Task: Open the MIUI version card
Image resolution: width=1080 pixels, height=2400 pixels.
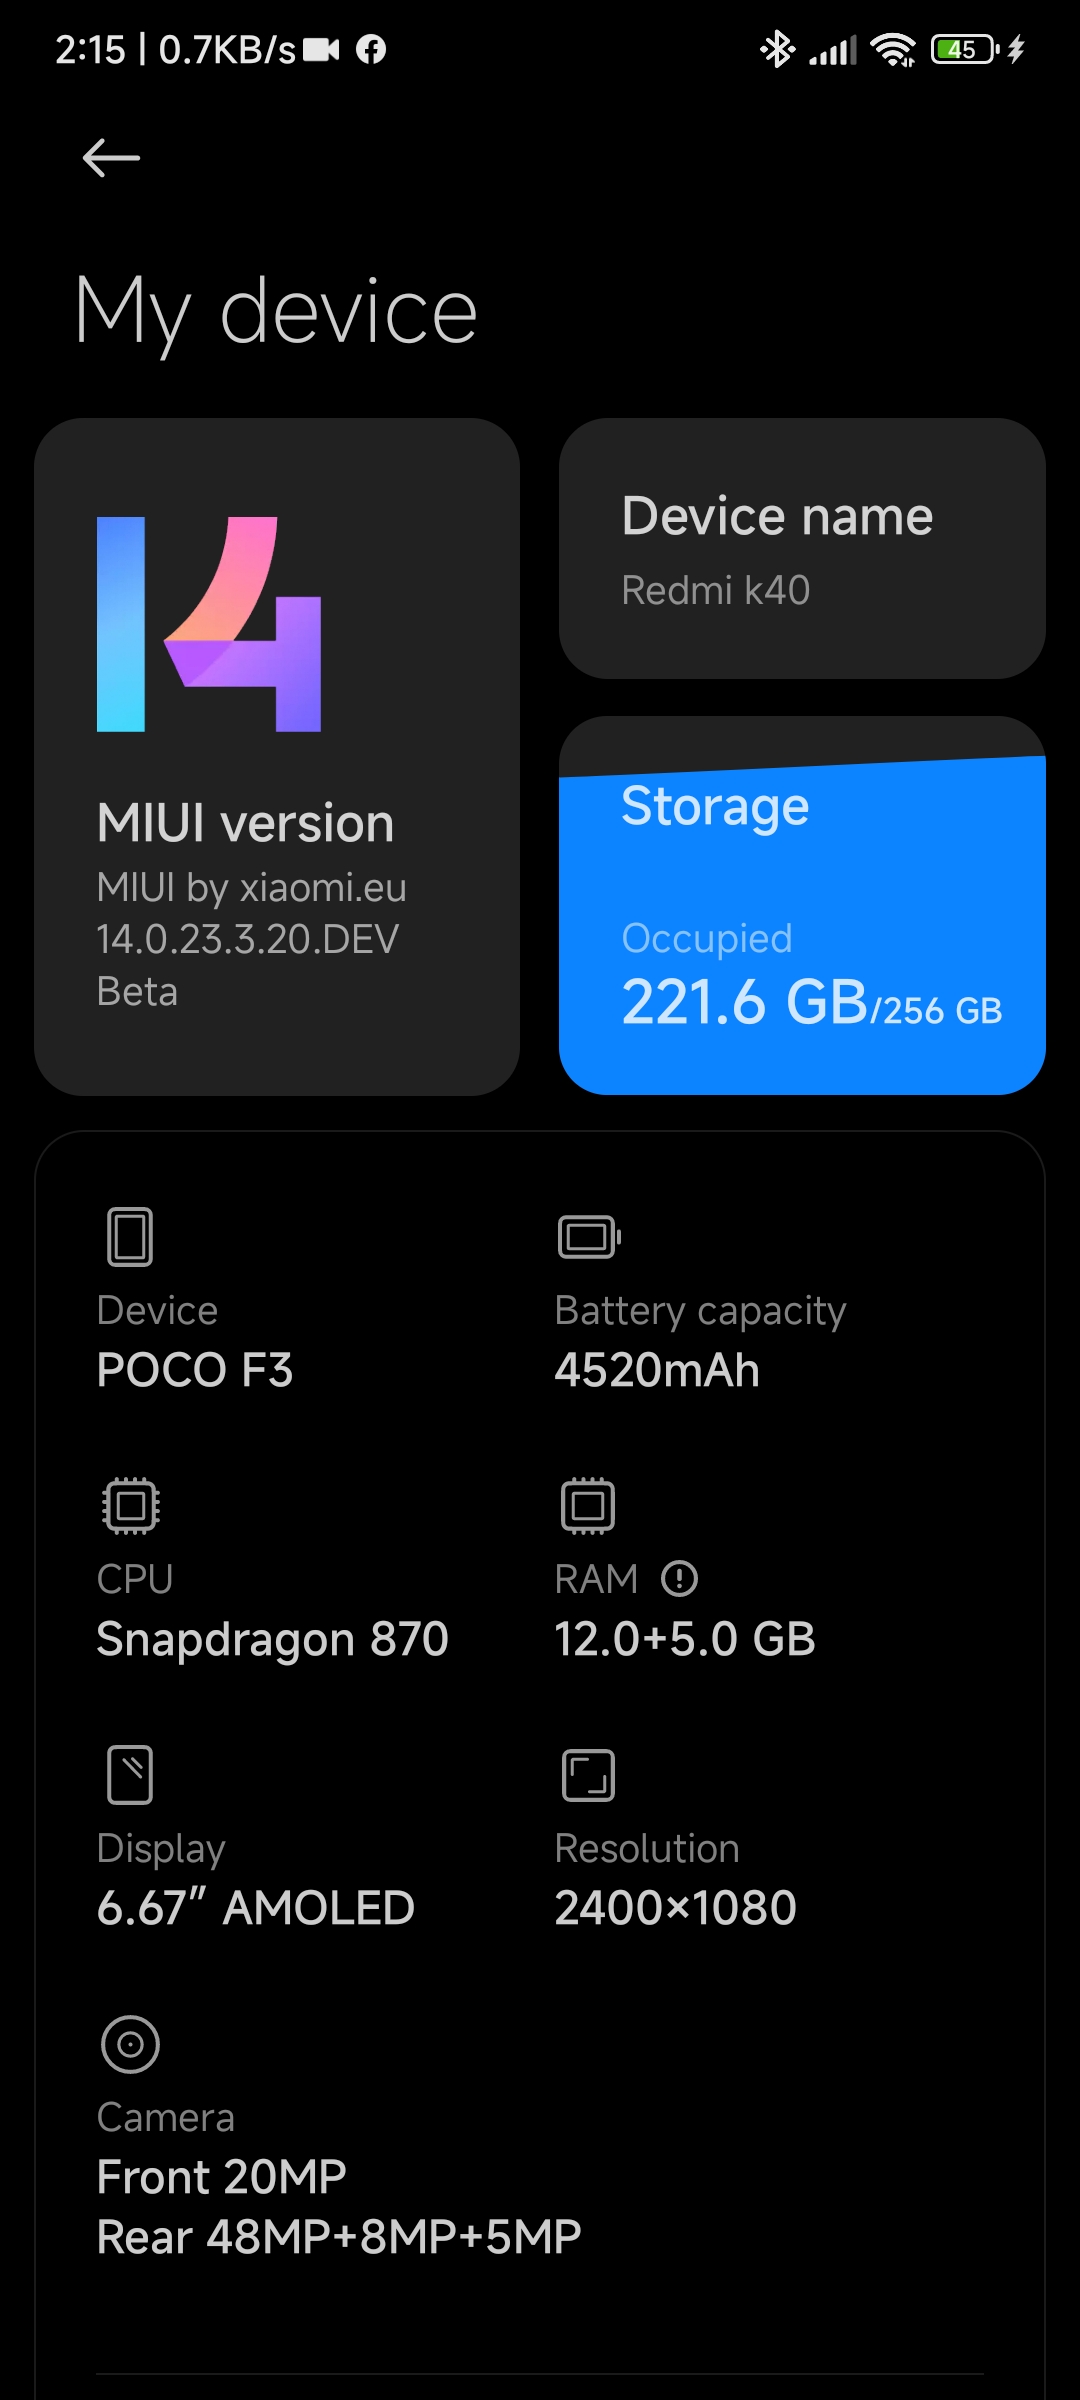Action: (x=277, y=757)
